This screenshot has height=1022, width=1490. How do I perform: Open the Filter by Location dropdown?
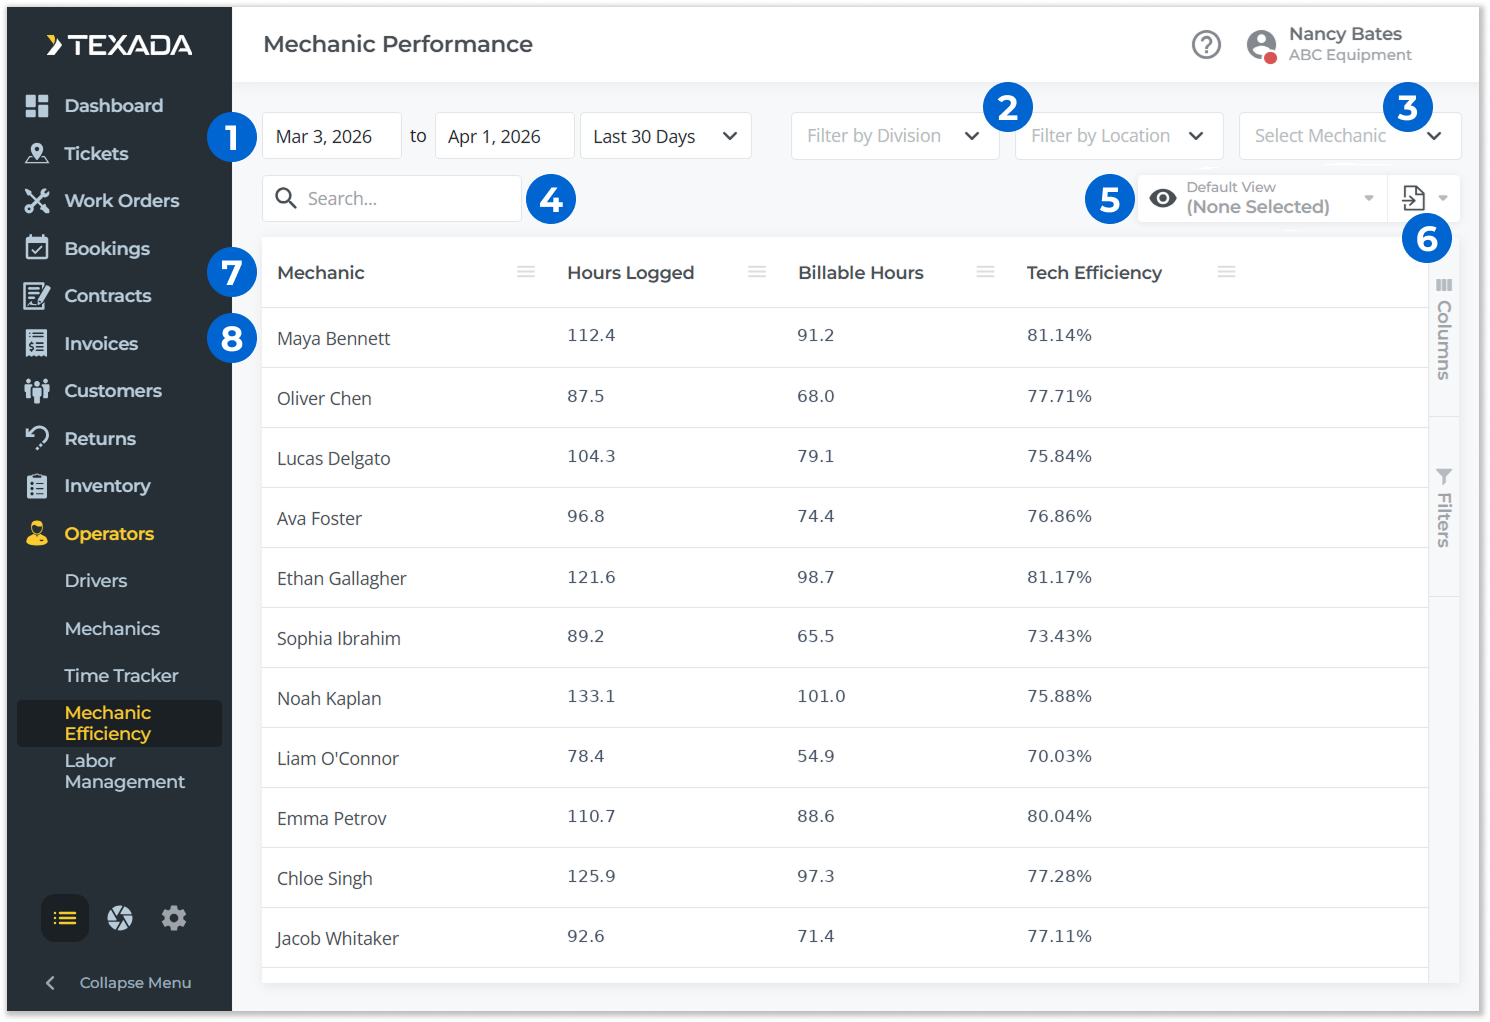tap(1117, 136)
